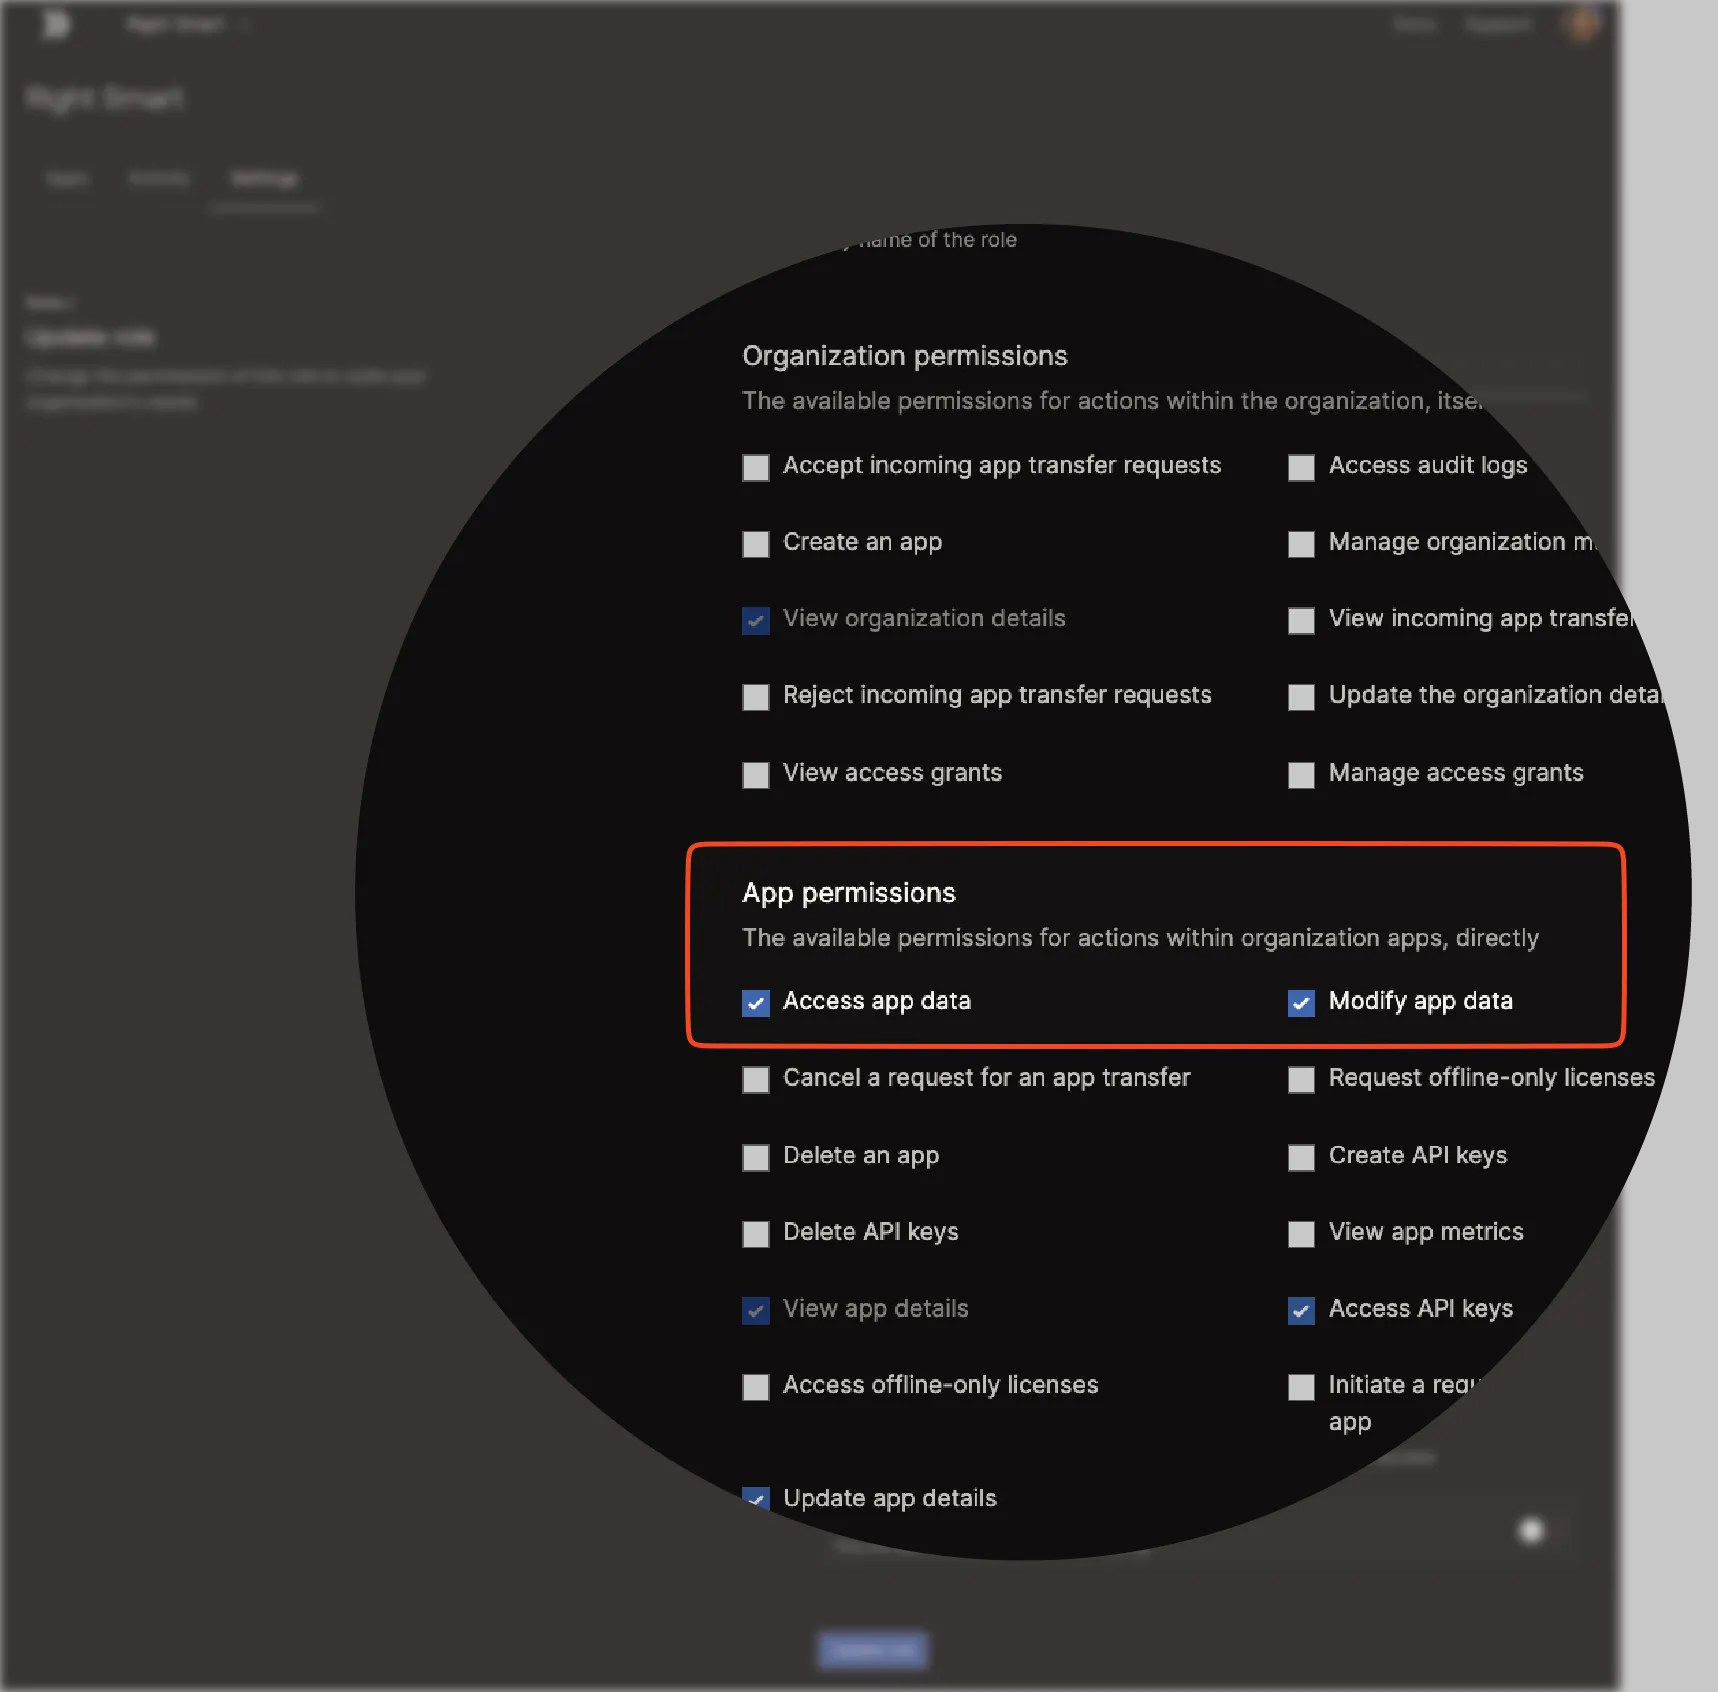
Task: Tick the Create an app checkbox
Action: [x=756, y=543]
